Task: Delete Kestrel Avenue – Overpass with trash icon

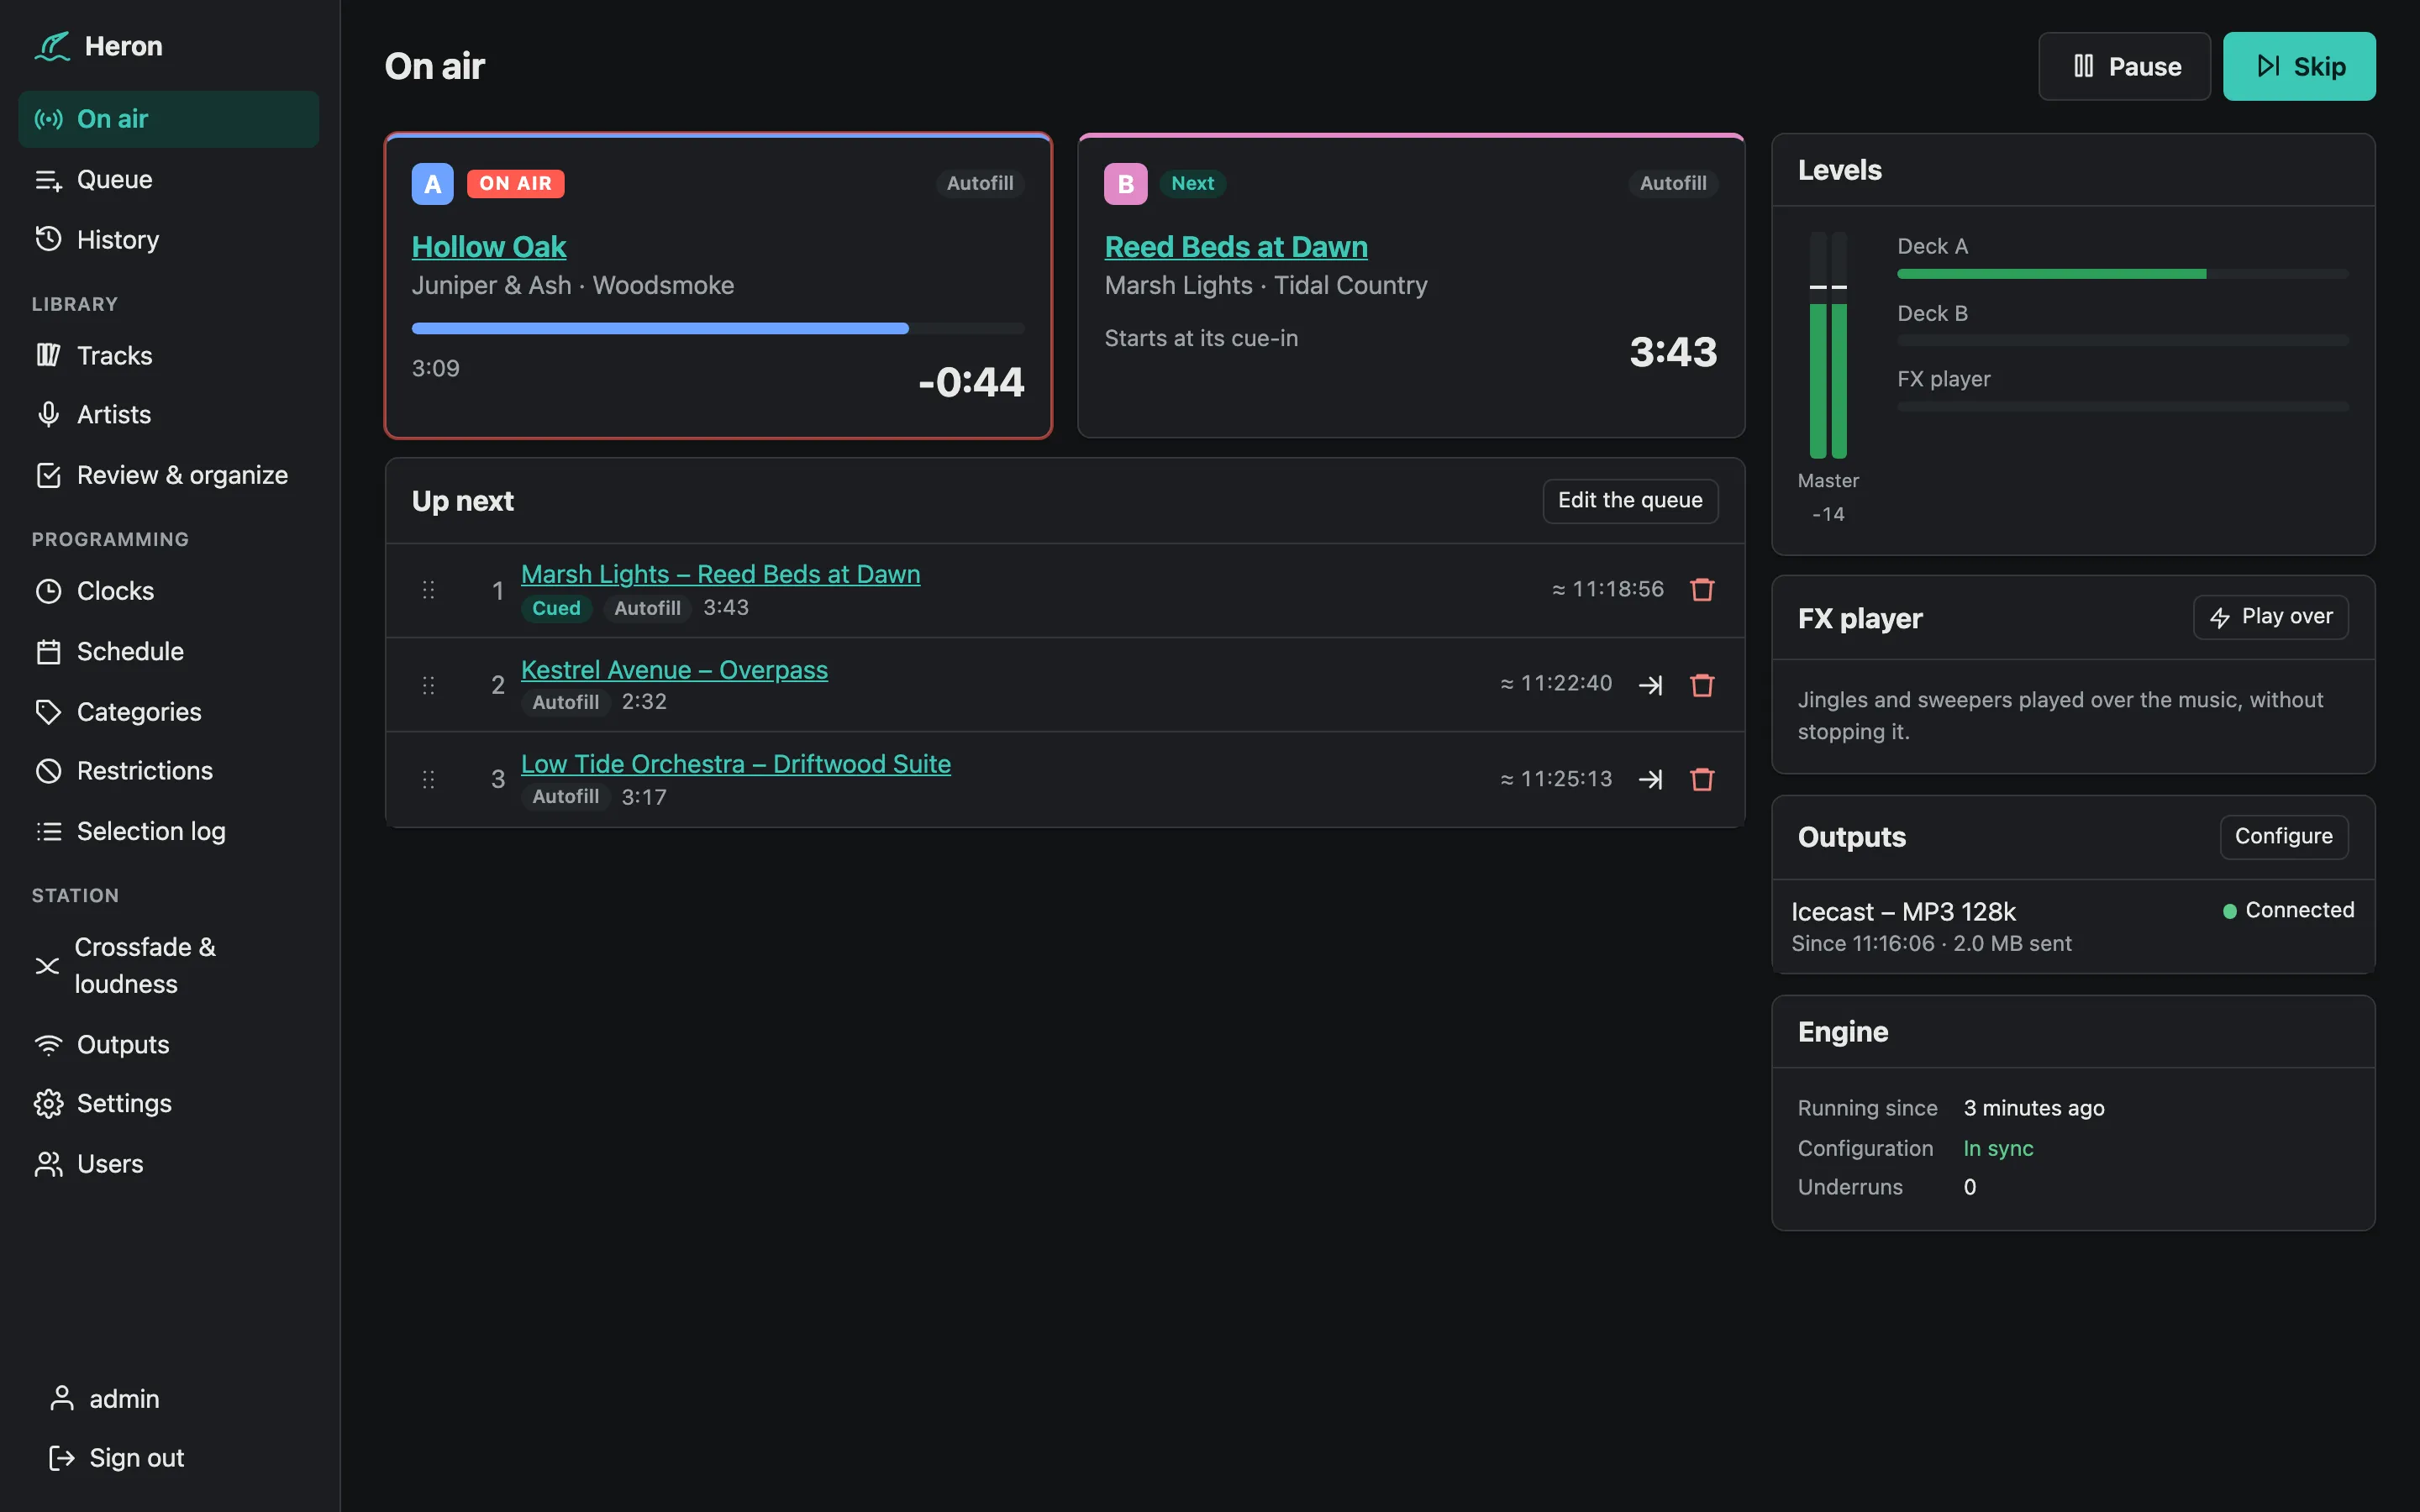Action: point(1702,685)
